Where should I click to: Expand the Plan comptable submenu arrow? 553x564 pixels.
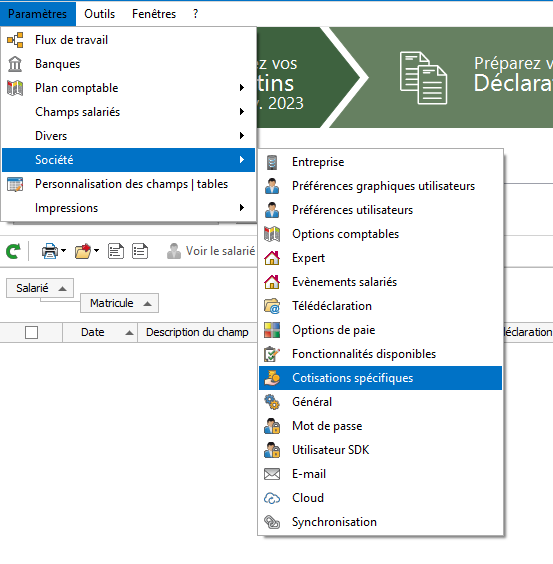click(x=242, y=88)
